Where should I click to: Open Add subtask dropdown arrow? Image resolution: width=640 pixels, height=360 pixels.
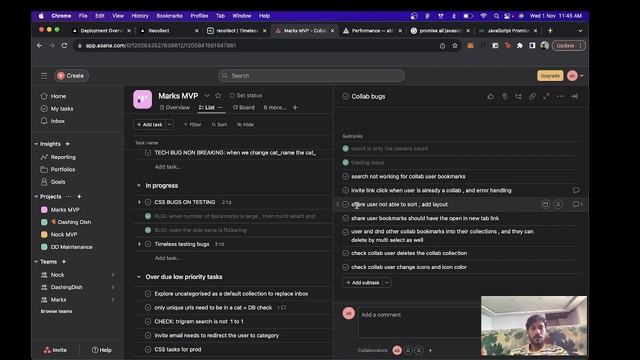[387, 282]
